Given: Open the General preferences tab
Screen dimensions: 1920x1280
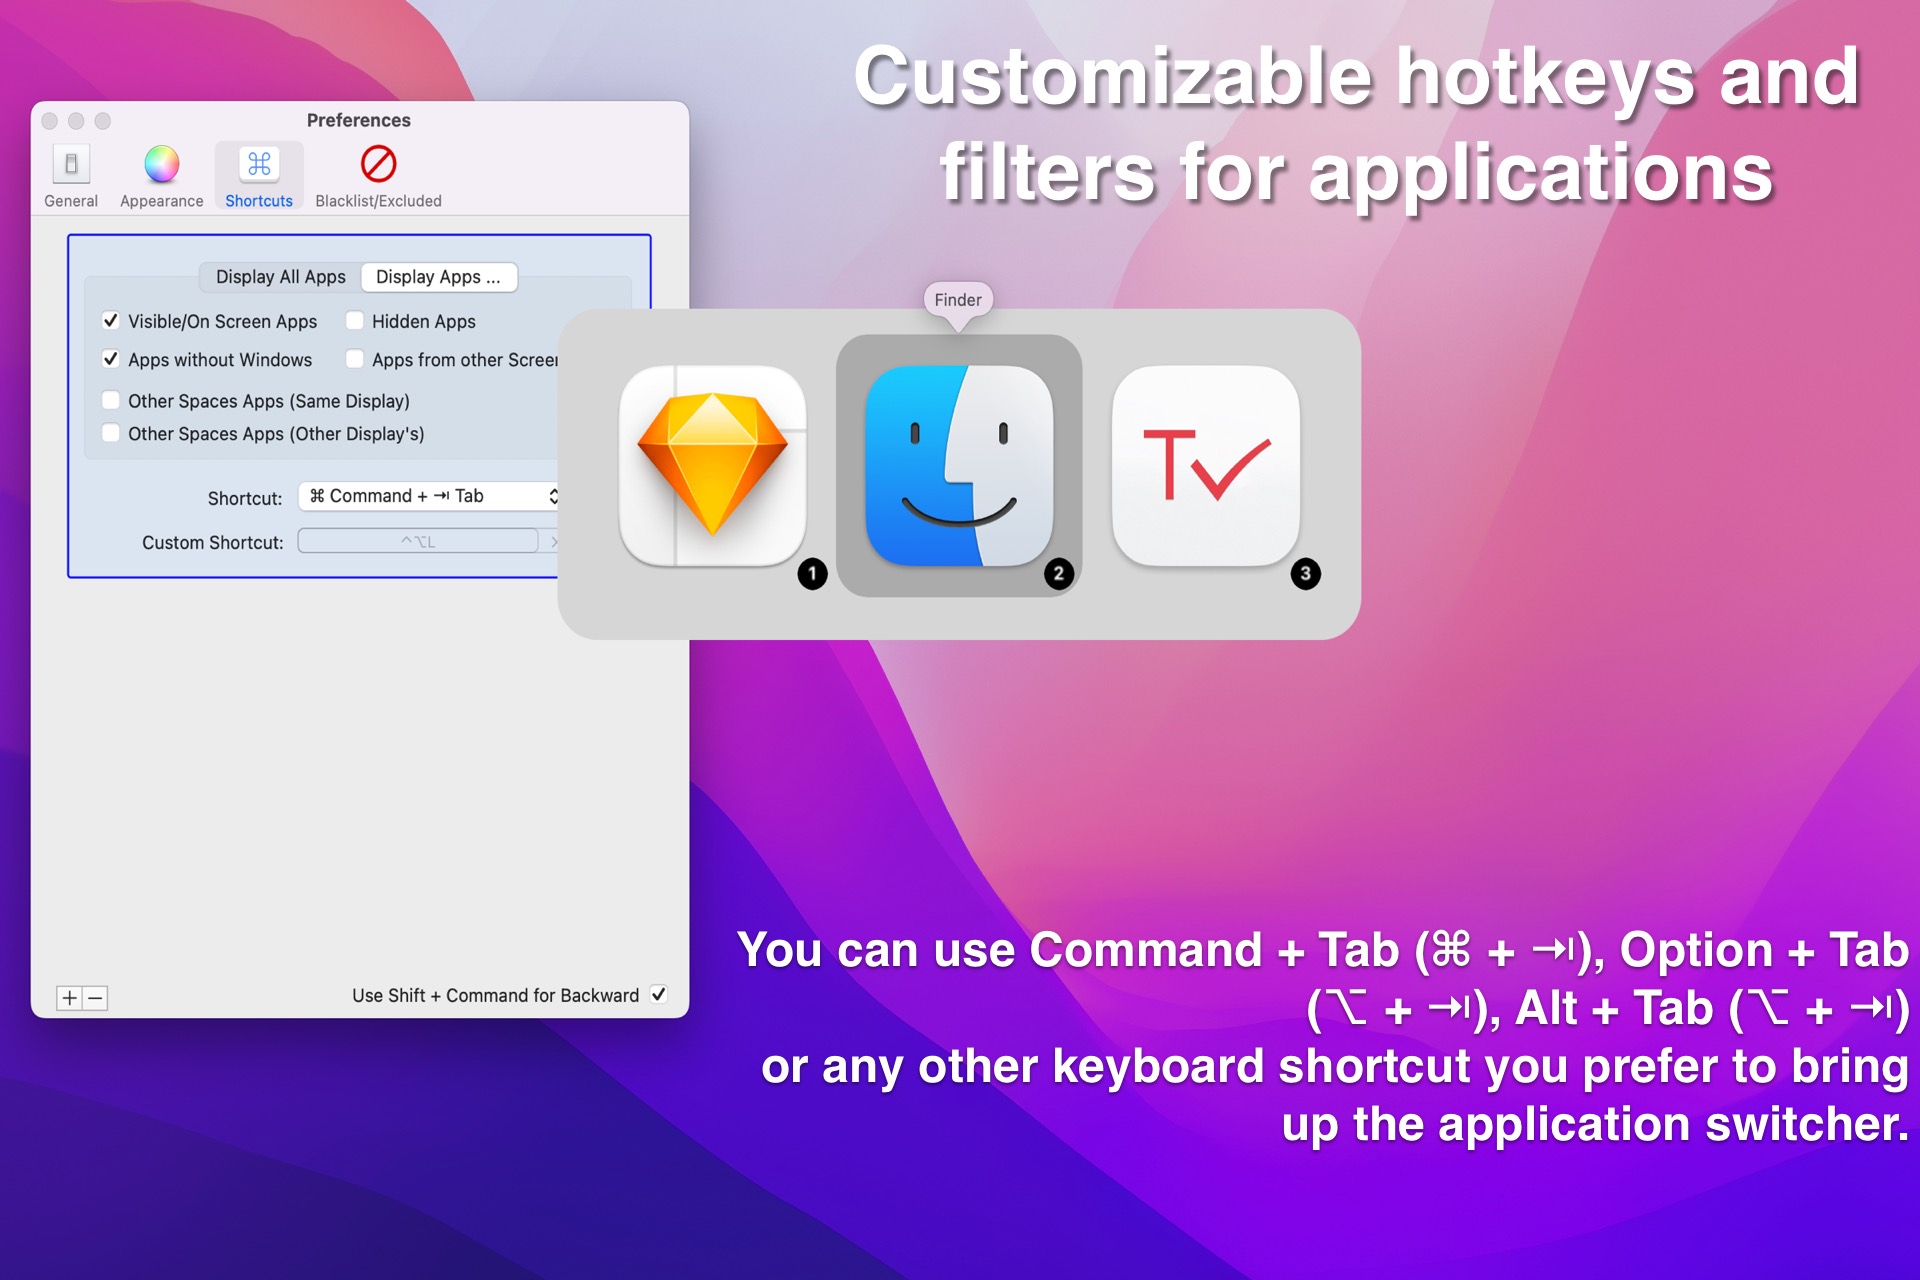Looking at the screenshot, I should pos(71,176).
